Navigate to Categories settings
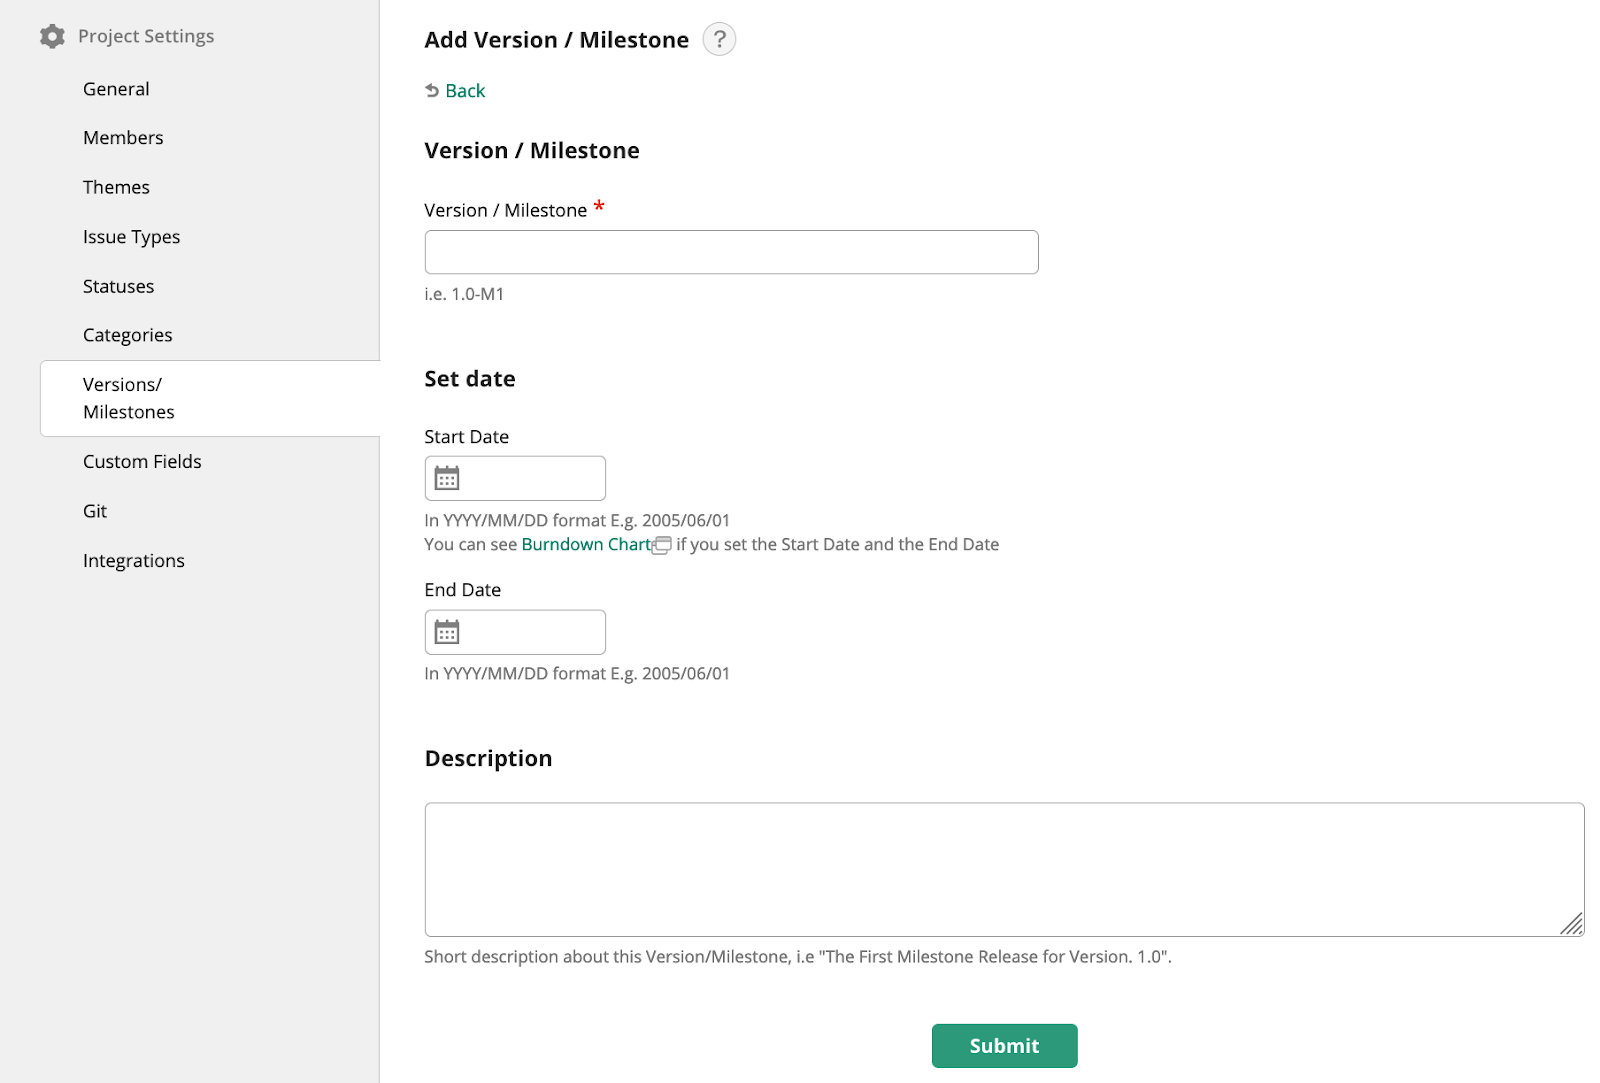Screen dimensions: 1600x1083 [x=127, y=335]
